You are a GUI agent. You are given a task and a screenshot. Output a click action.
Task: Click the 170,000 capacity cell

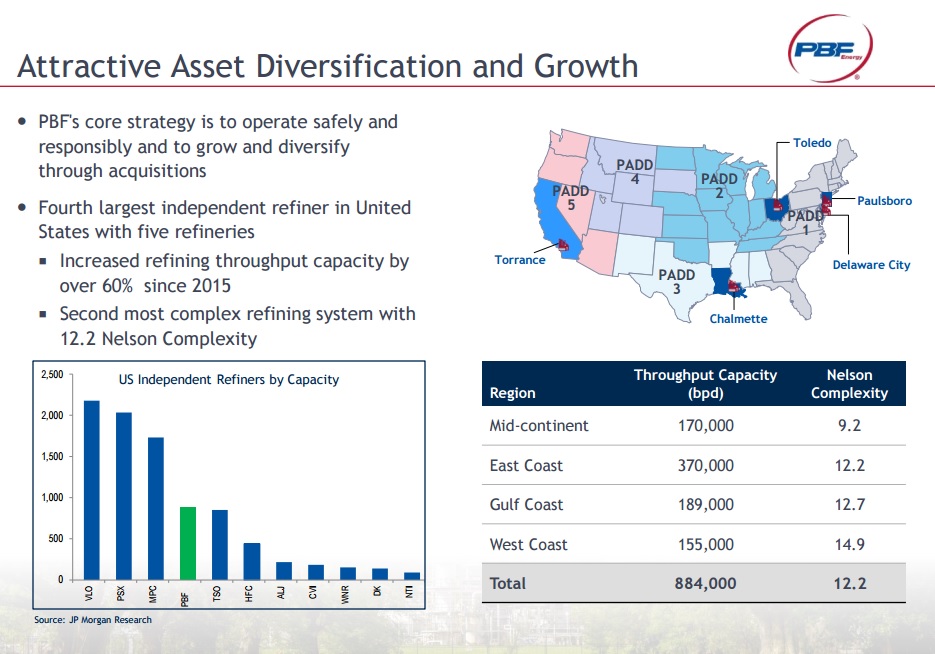point(705,425)
